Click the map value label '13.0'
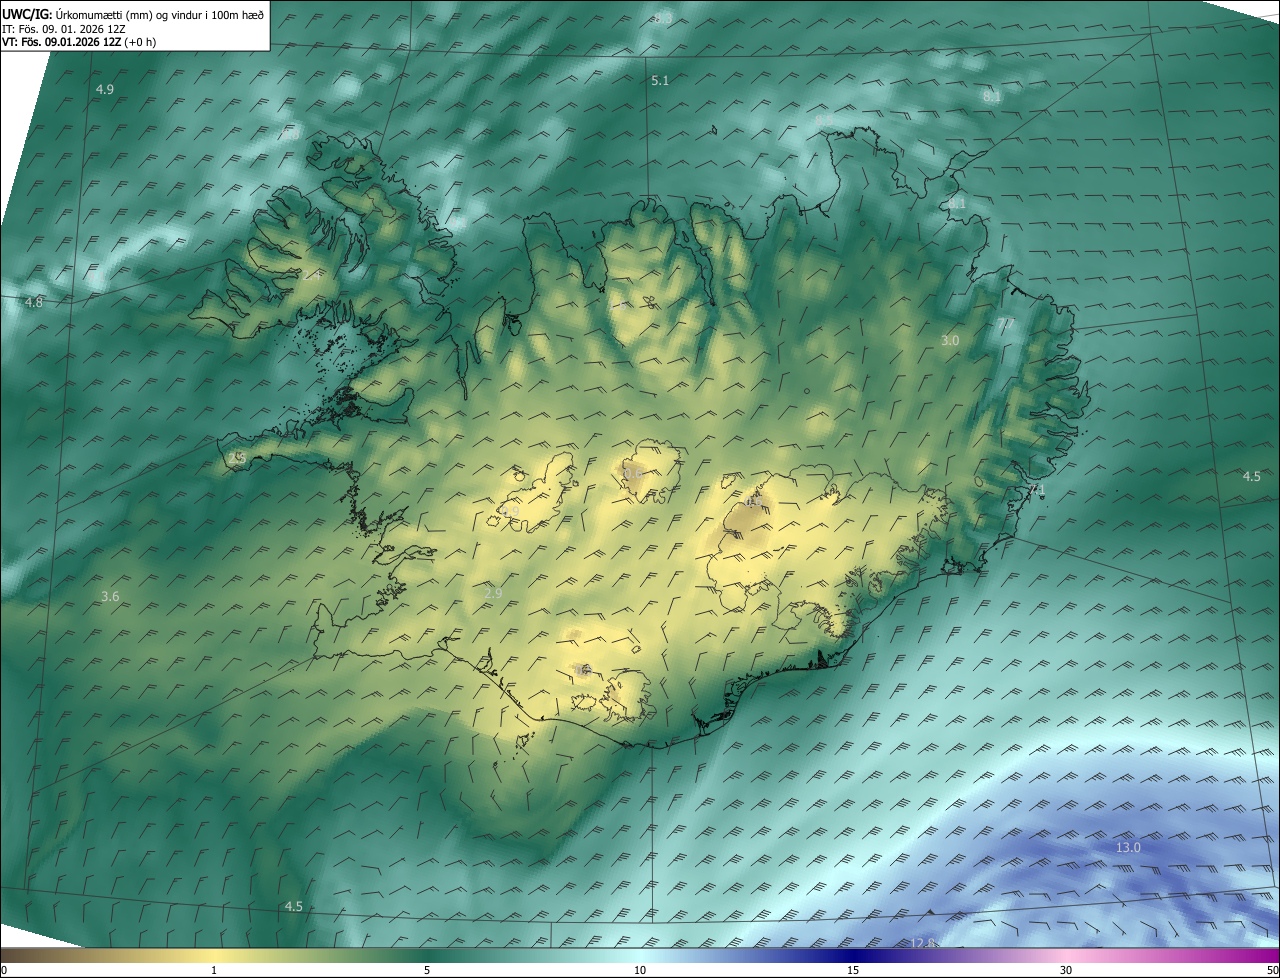This screenshot has width=1280, height=978. click(x=1128, y=848)
